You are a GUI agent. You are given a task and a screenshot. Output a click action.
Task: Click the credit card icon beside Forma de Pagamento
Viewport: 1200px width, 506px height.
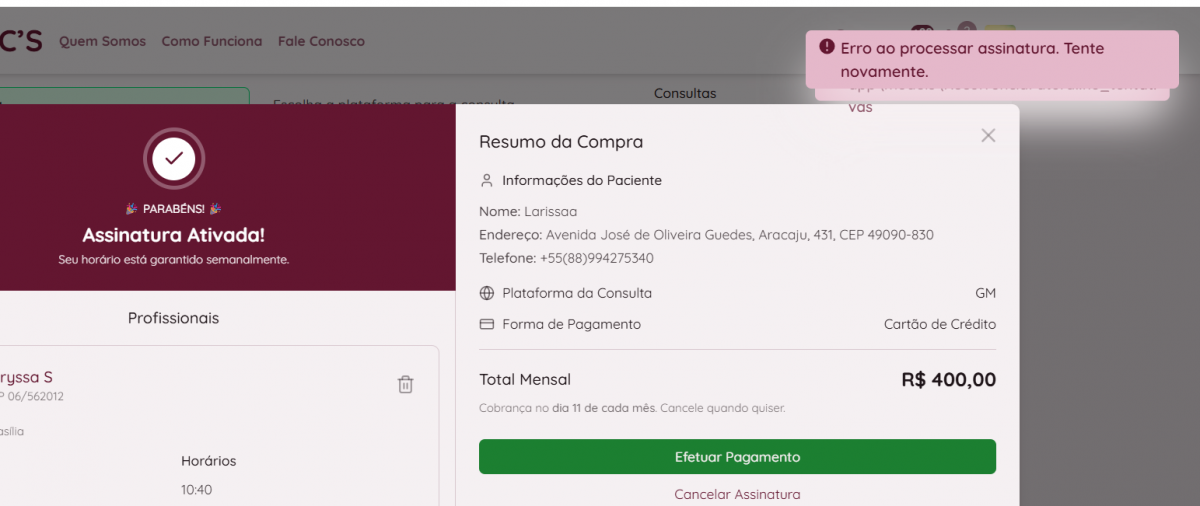pyautogui.click(x=487, y=324)
